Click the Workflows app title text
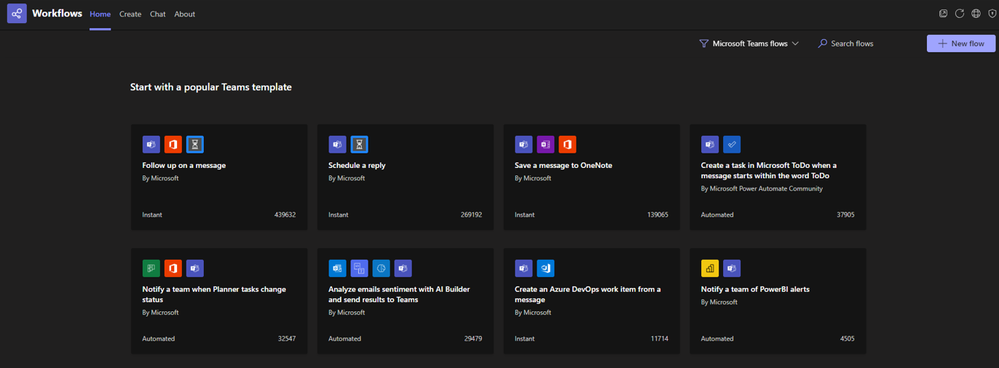 (x=57, y=13)
